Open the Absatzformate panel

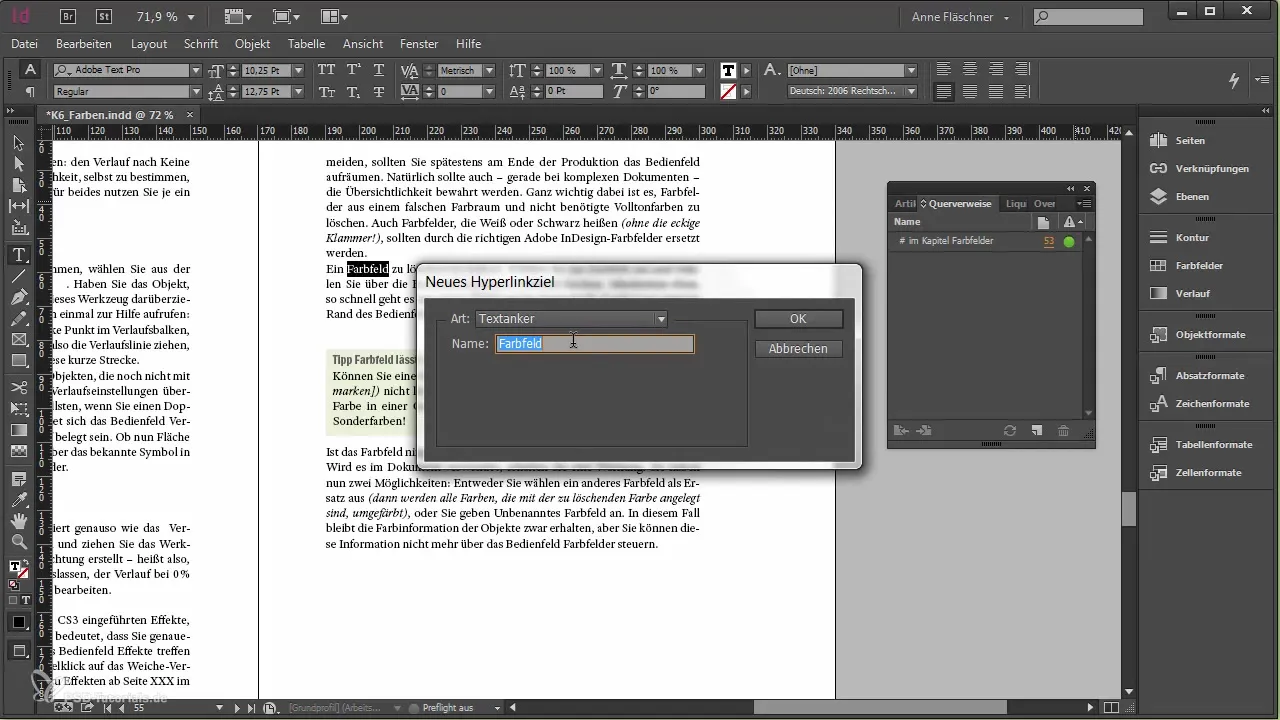[1210, 376]
